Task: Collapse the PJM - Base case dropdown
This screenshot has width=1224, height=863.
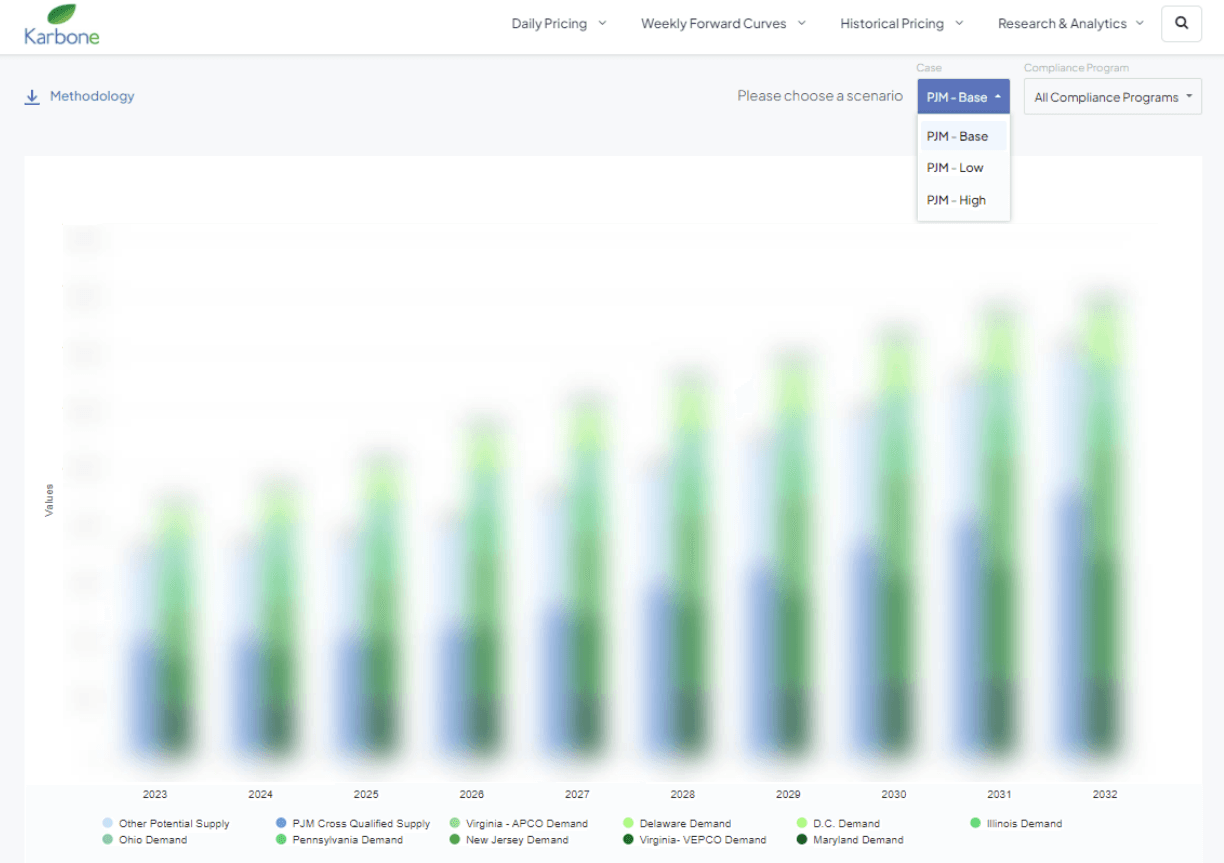Action: 963,97
